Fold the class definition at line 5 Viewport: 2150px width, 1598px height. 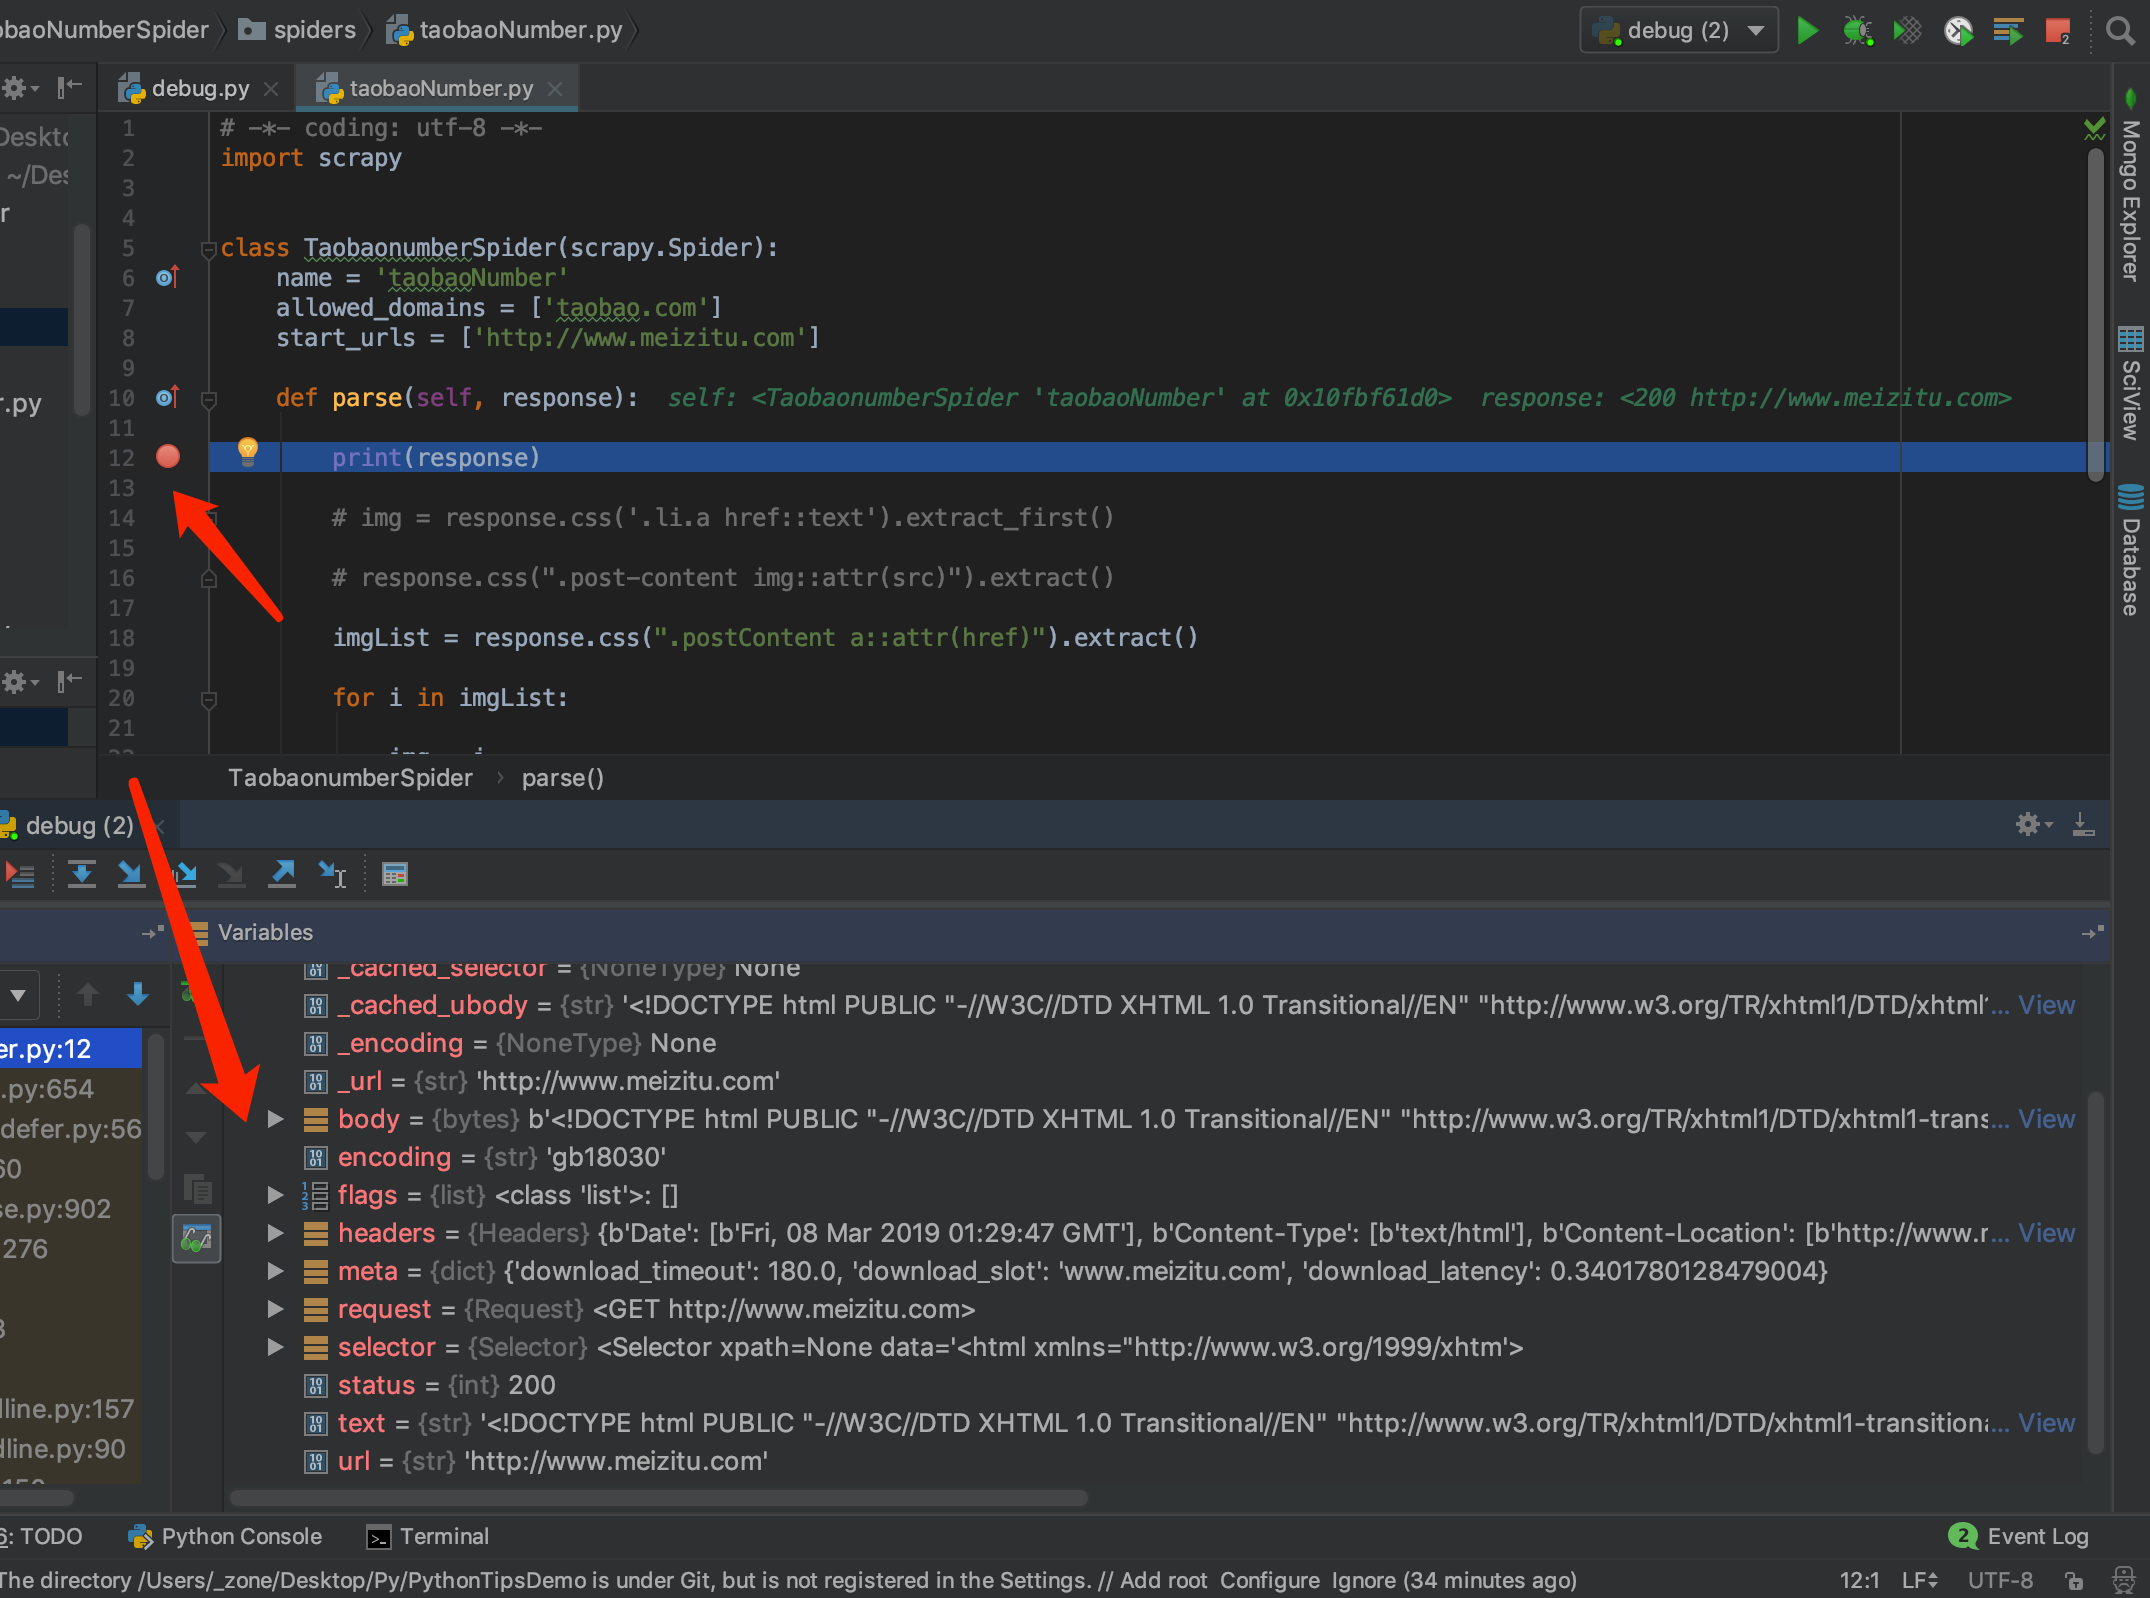tap(209, 249)
